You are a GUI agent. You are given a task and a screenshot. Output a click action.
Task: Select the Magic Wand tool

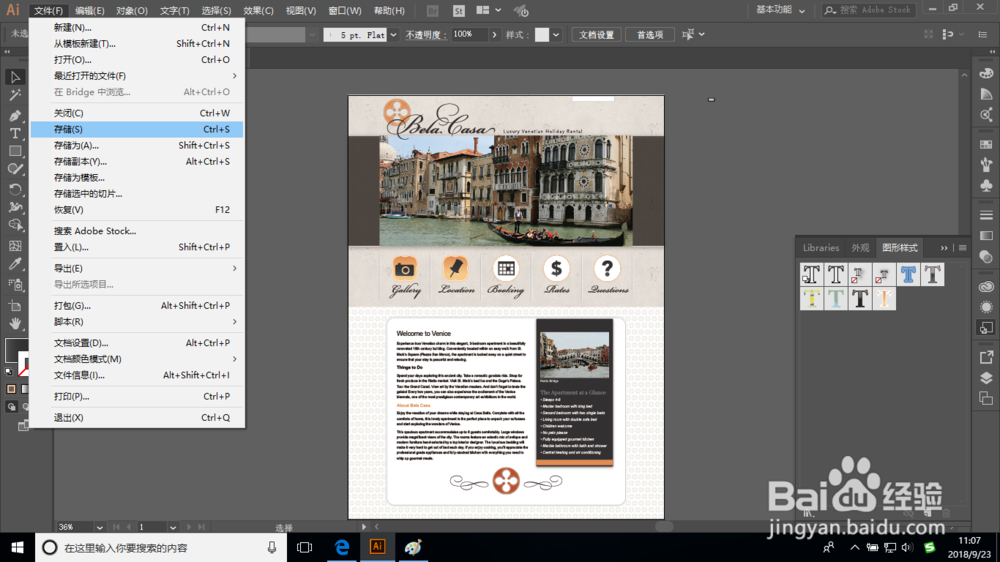click(x=15, y=96)
